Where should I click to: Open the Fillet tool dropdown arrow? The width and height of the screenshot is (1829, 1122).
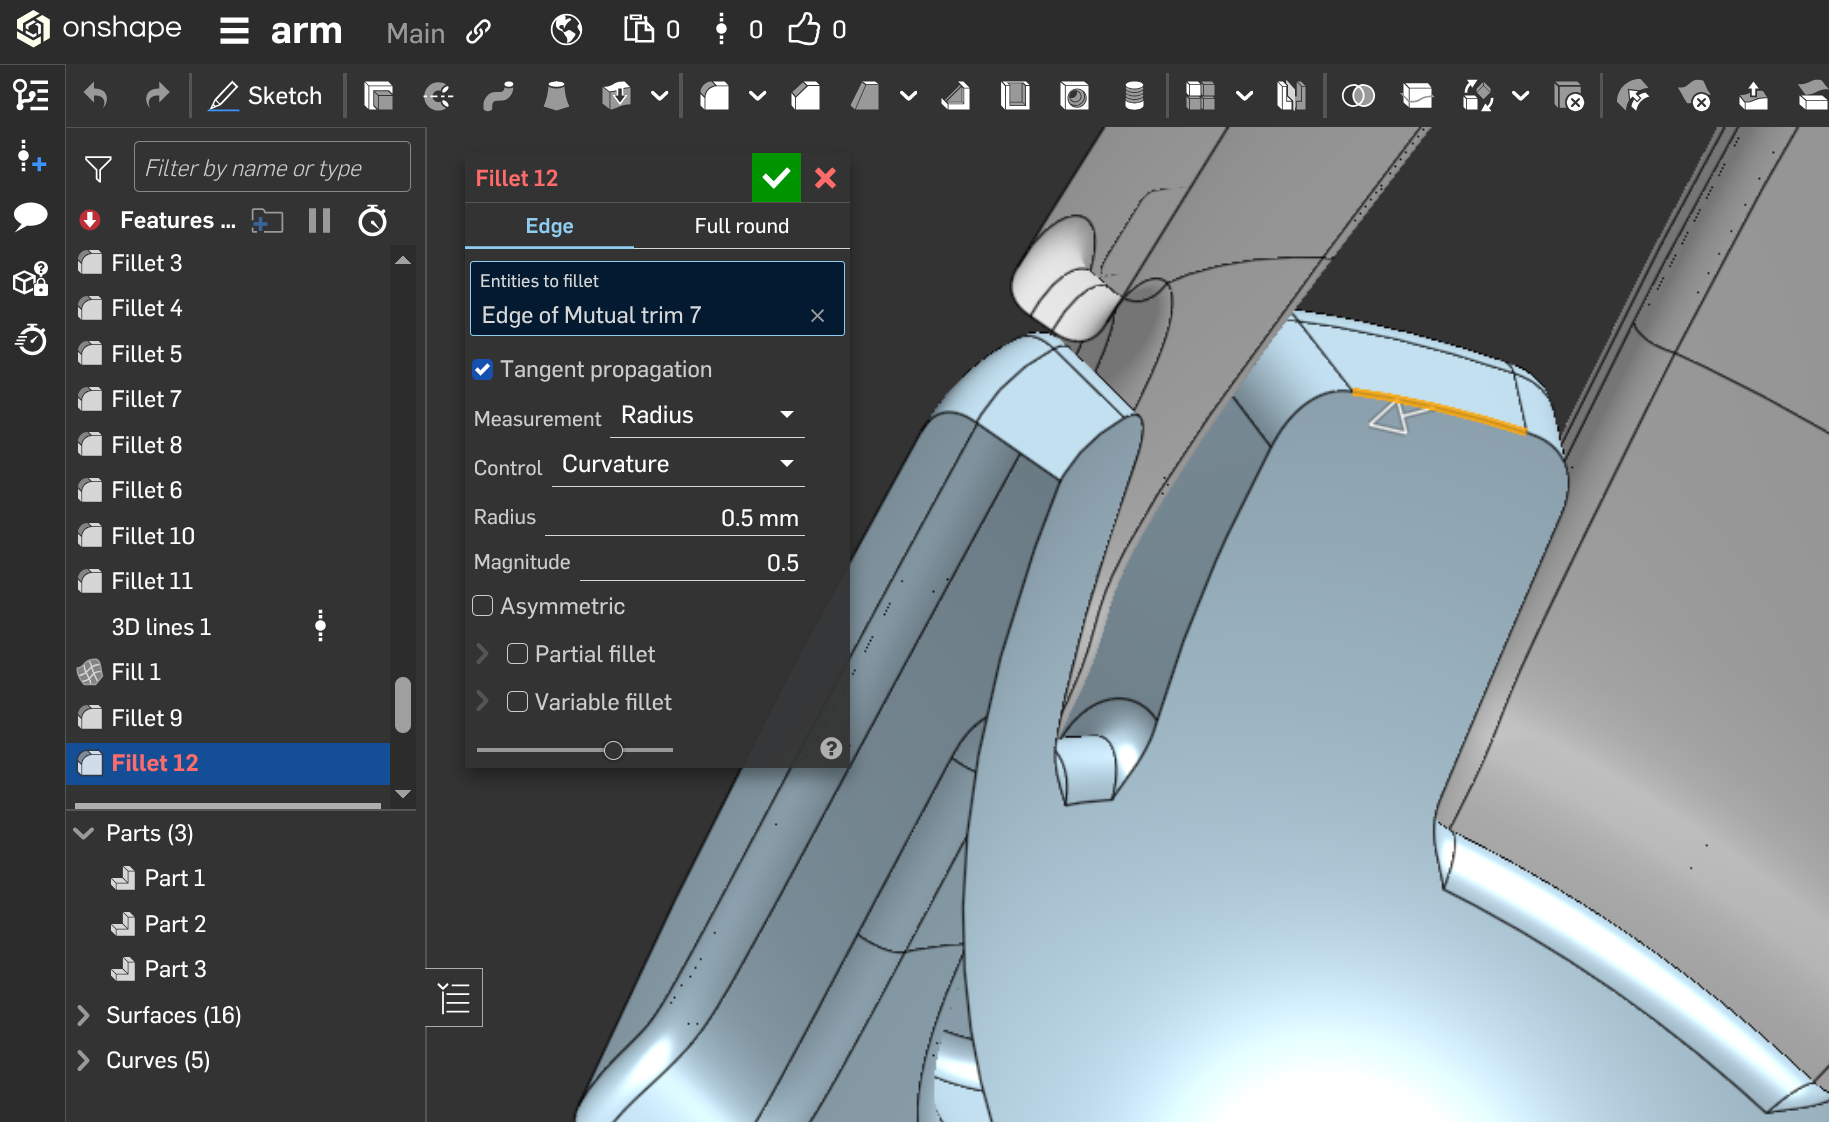[x=758, y=96]
